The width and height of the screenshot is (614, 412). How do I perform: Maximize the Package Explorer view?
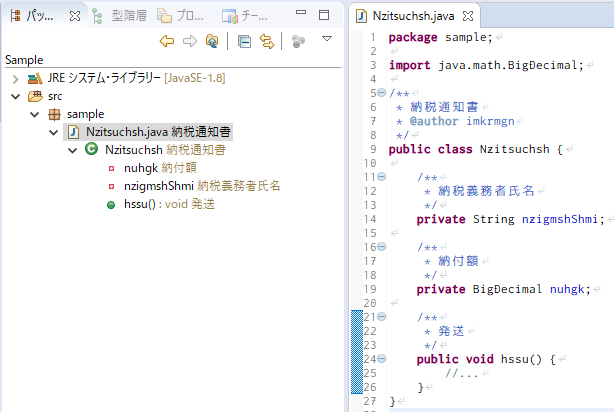pos(324,15)
